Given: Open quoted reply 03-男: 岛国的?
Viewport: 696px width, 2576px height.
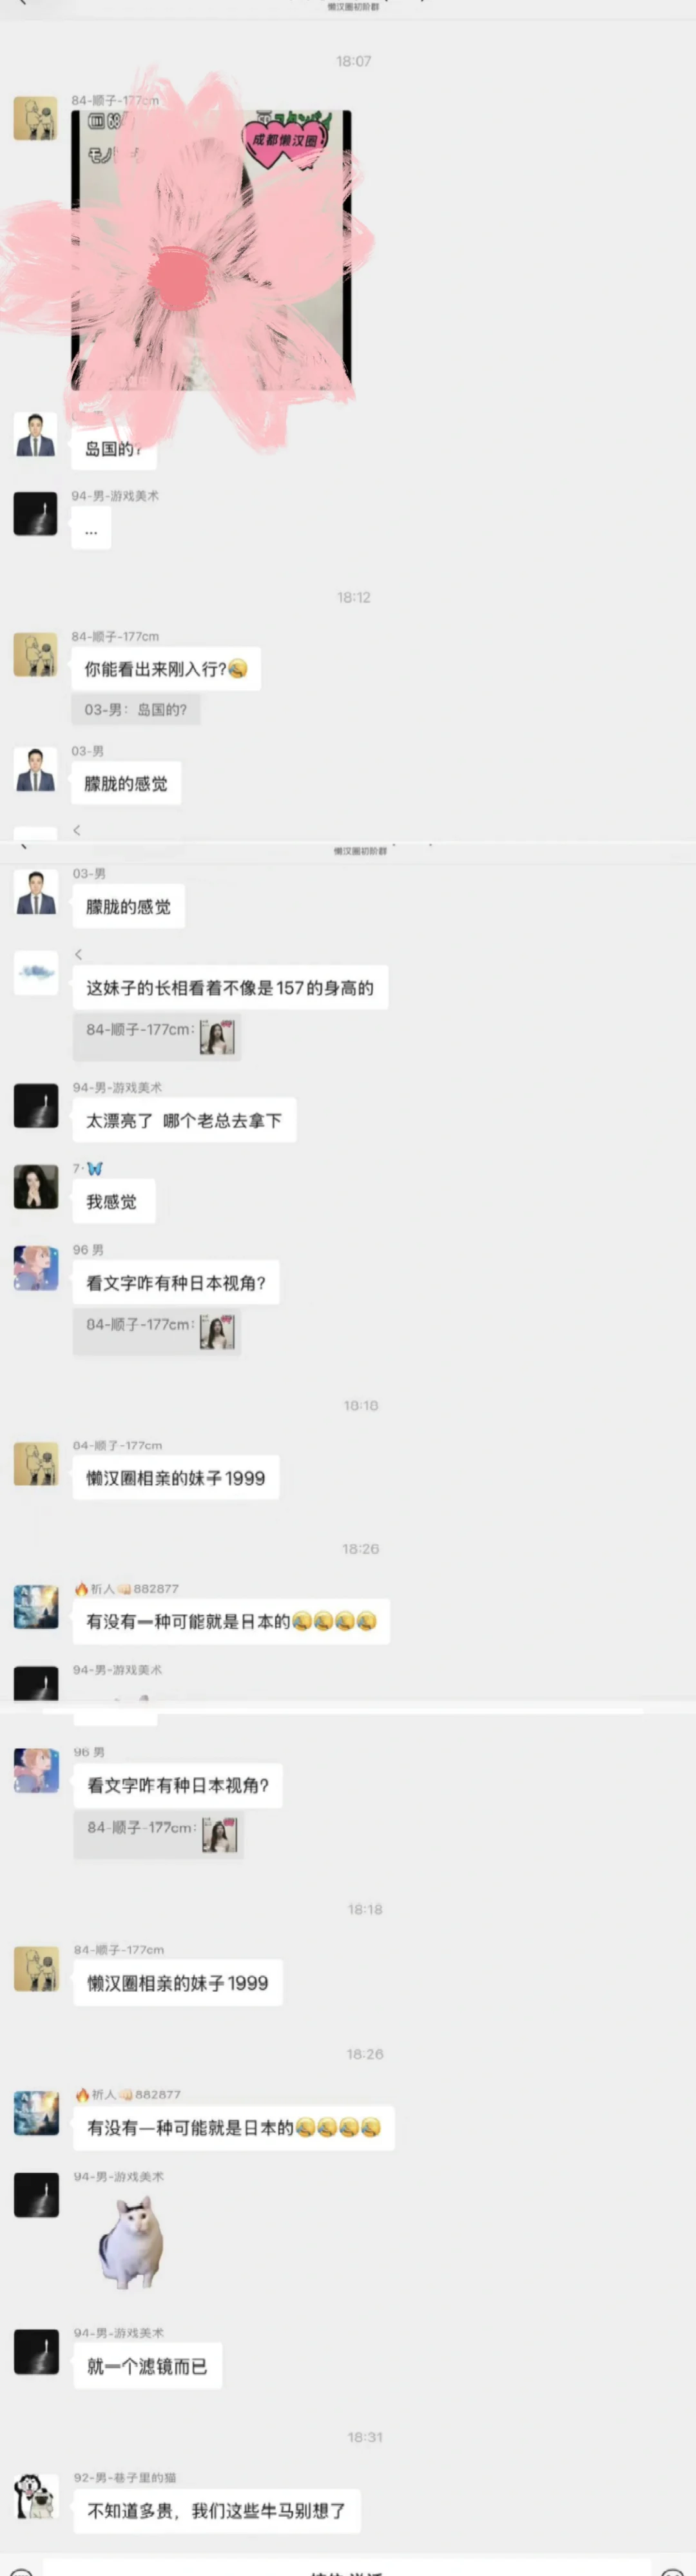Looking at the screenshot, I should click(135, 709).
